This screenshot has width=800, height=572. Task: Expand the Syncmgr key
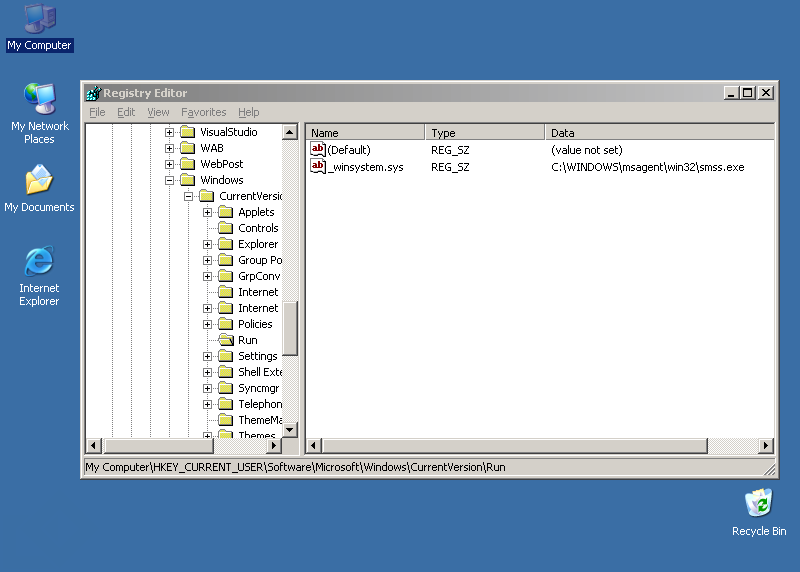click(x=207, y=388)
